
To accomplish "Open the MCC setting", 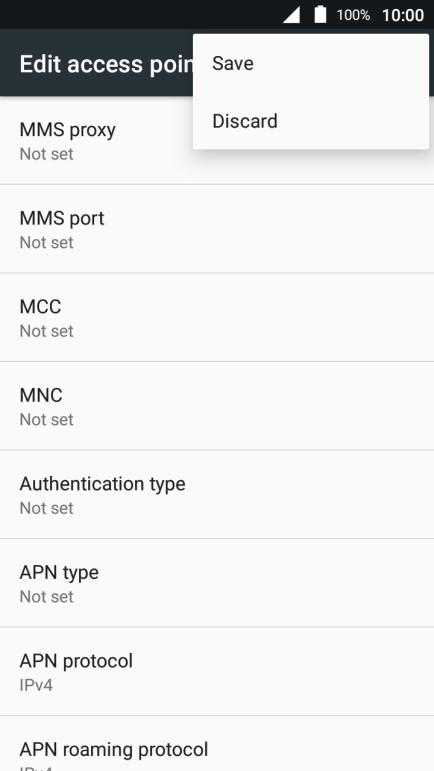I will pos(217,318).
